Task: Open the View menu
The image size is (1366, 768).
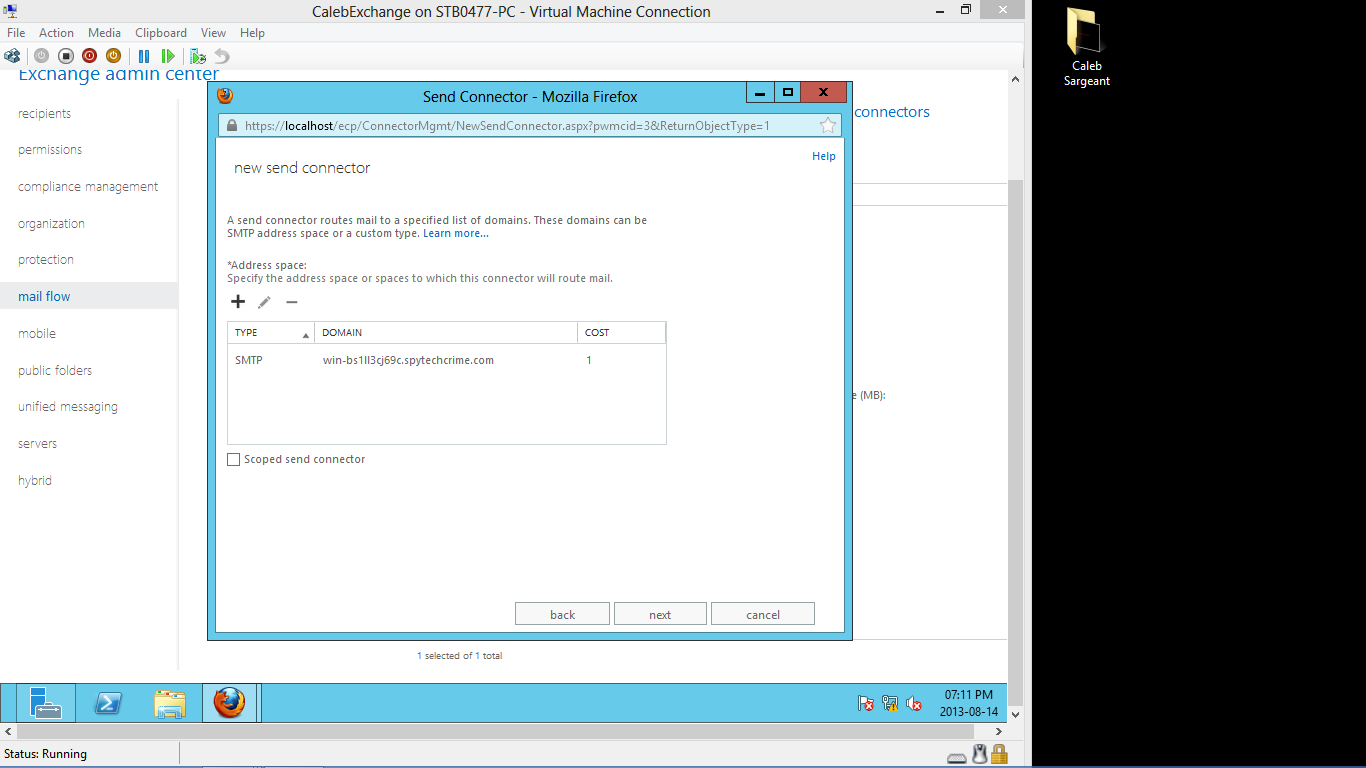Action: pyautogui.click(x=213, y=33)
